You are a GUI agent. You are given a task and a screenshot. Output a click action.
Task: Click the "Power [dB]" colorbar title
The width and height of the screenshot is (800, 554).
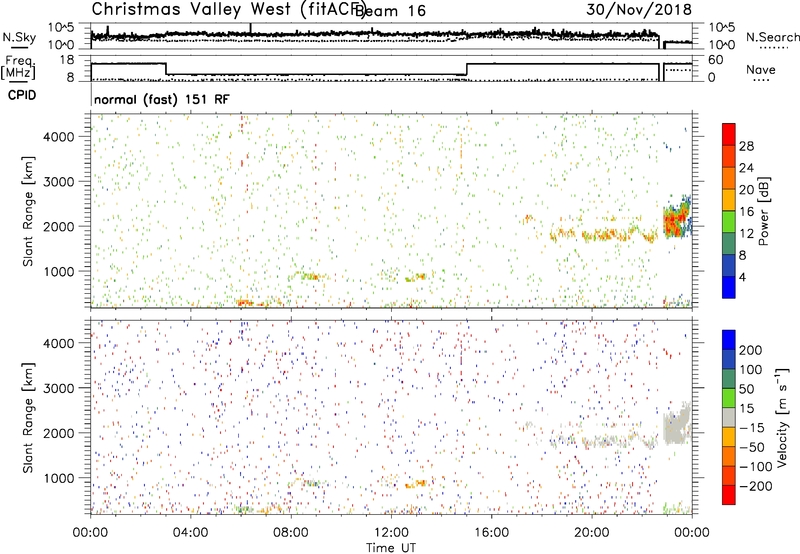point(764,211)
